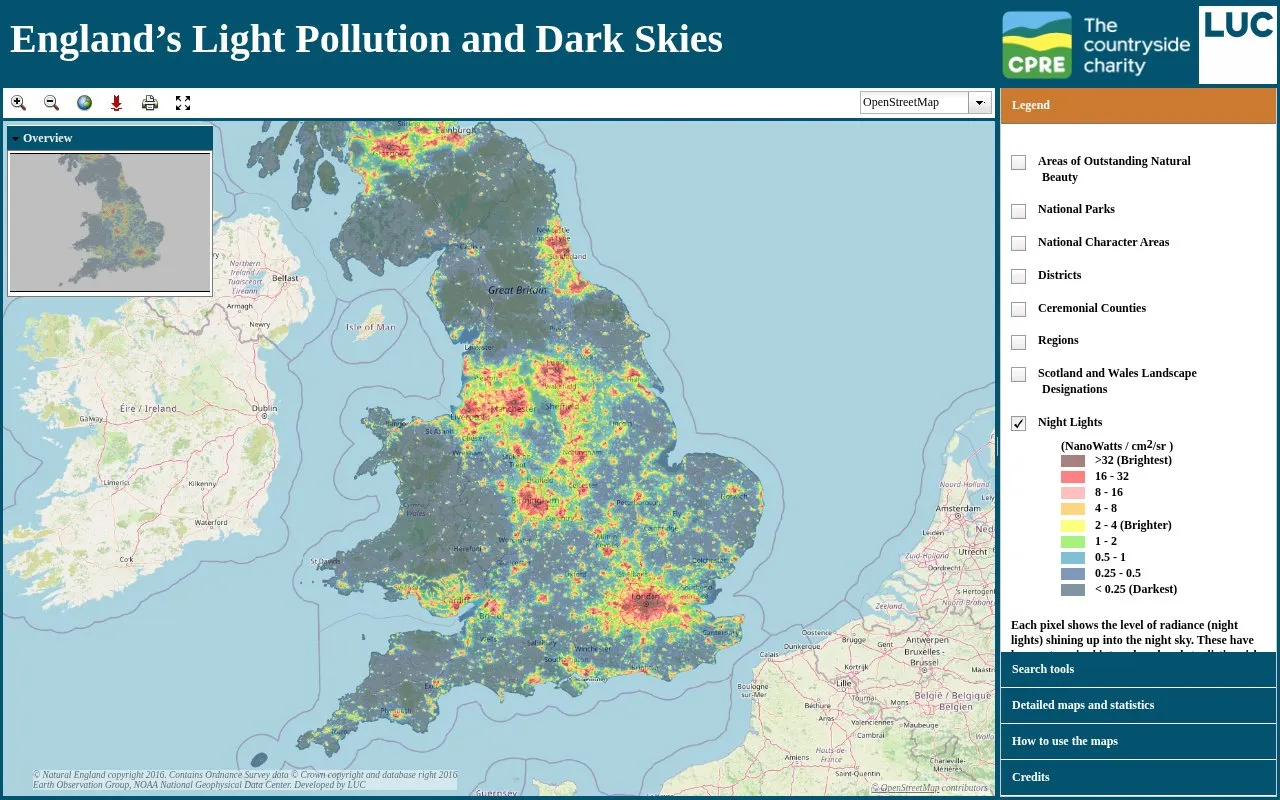Image resolution: width=1280 pixels, height=800 pixels.
Task: Click the full screen arrows icon
Action: 183,102
